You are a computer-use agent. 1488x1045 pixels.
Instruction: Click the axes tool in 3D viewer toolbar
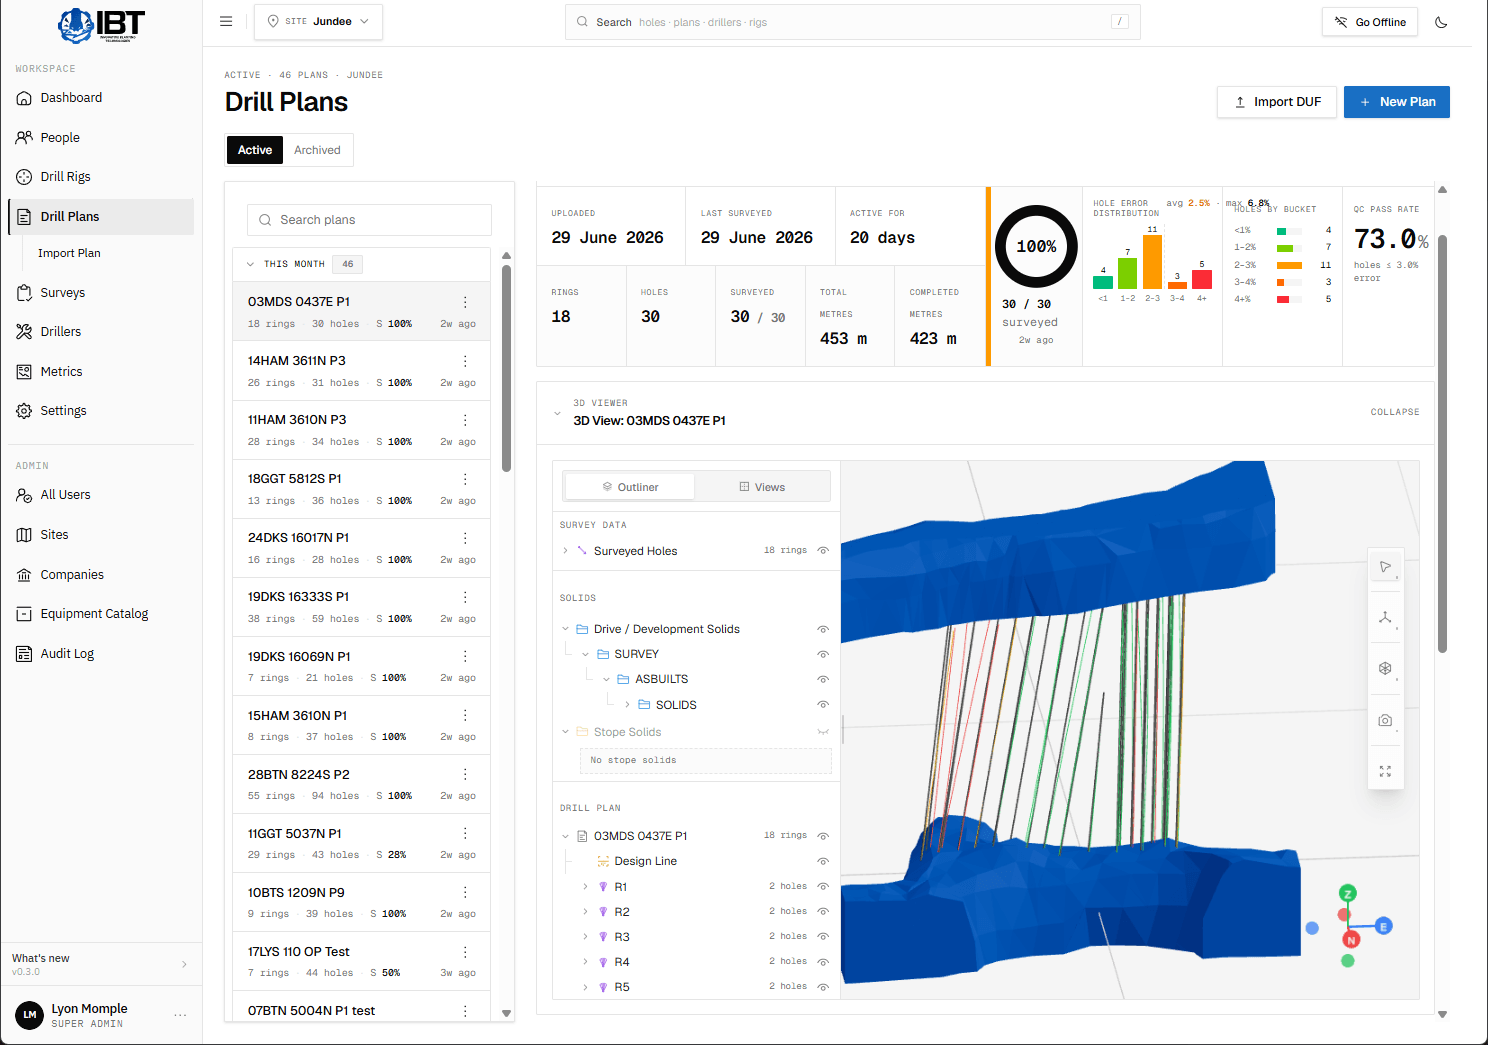coord(1385,618)
